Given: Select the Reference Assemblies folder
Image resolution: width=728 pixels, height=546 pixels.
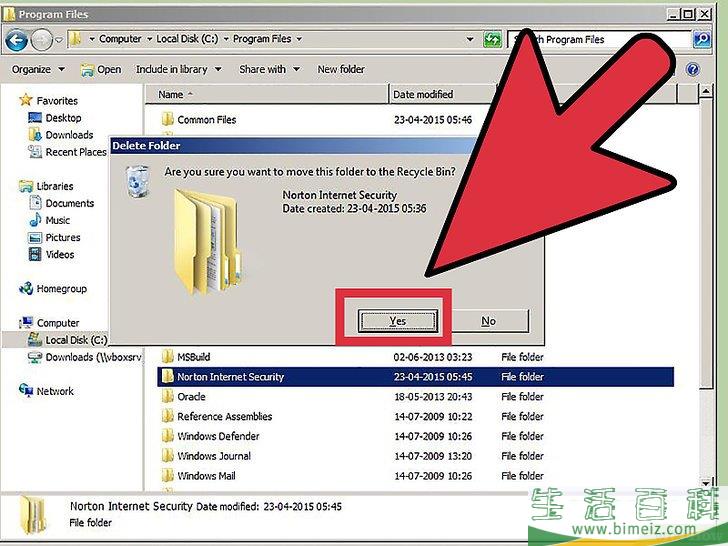Looking at the screenshot, I should tap(225, 416).
